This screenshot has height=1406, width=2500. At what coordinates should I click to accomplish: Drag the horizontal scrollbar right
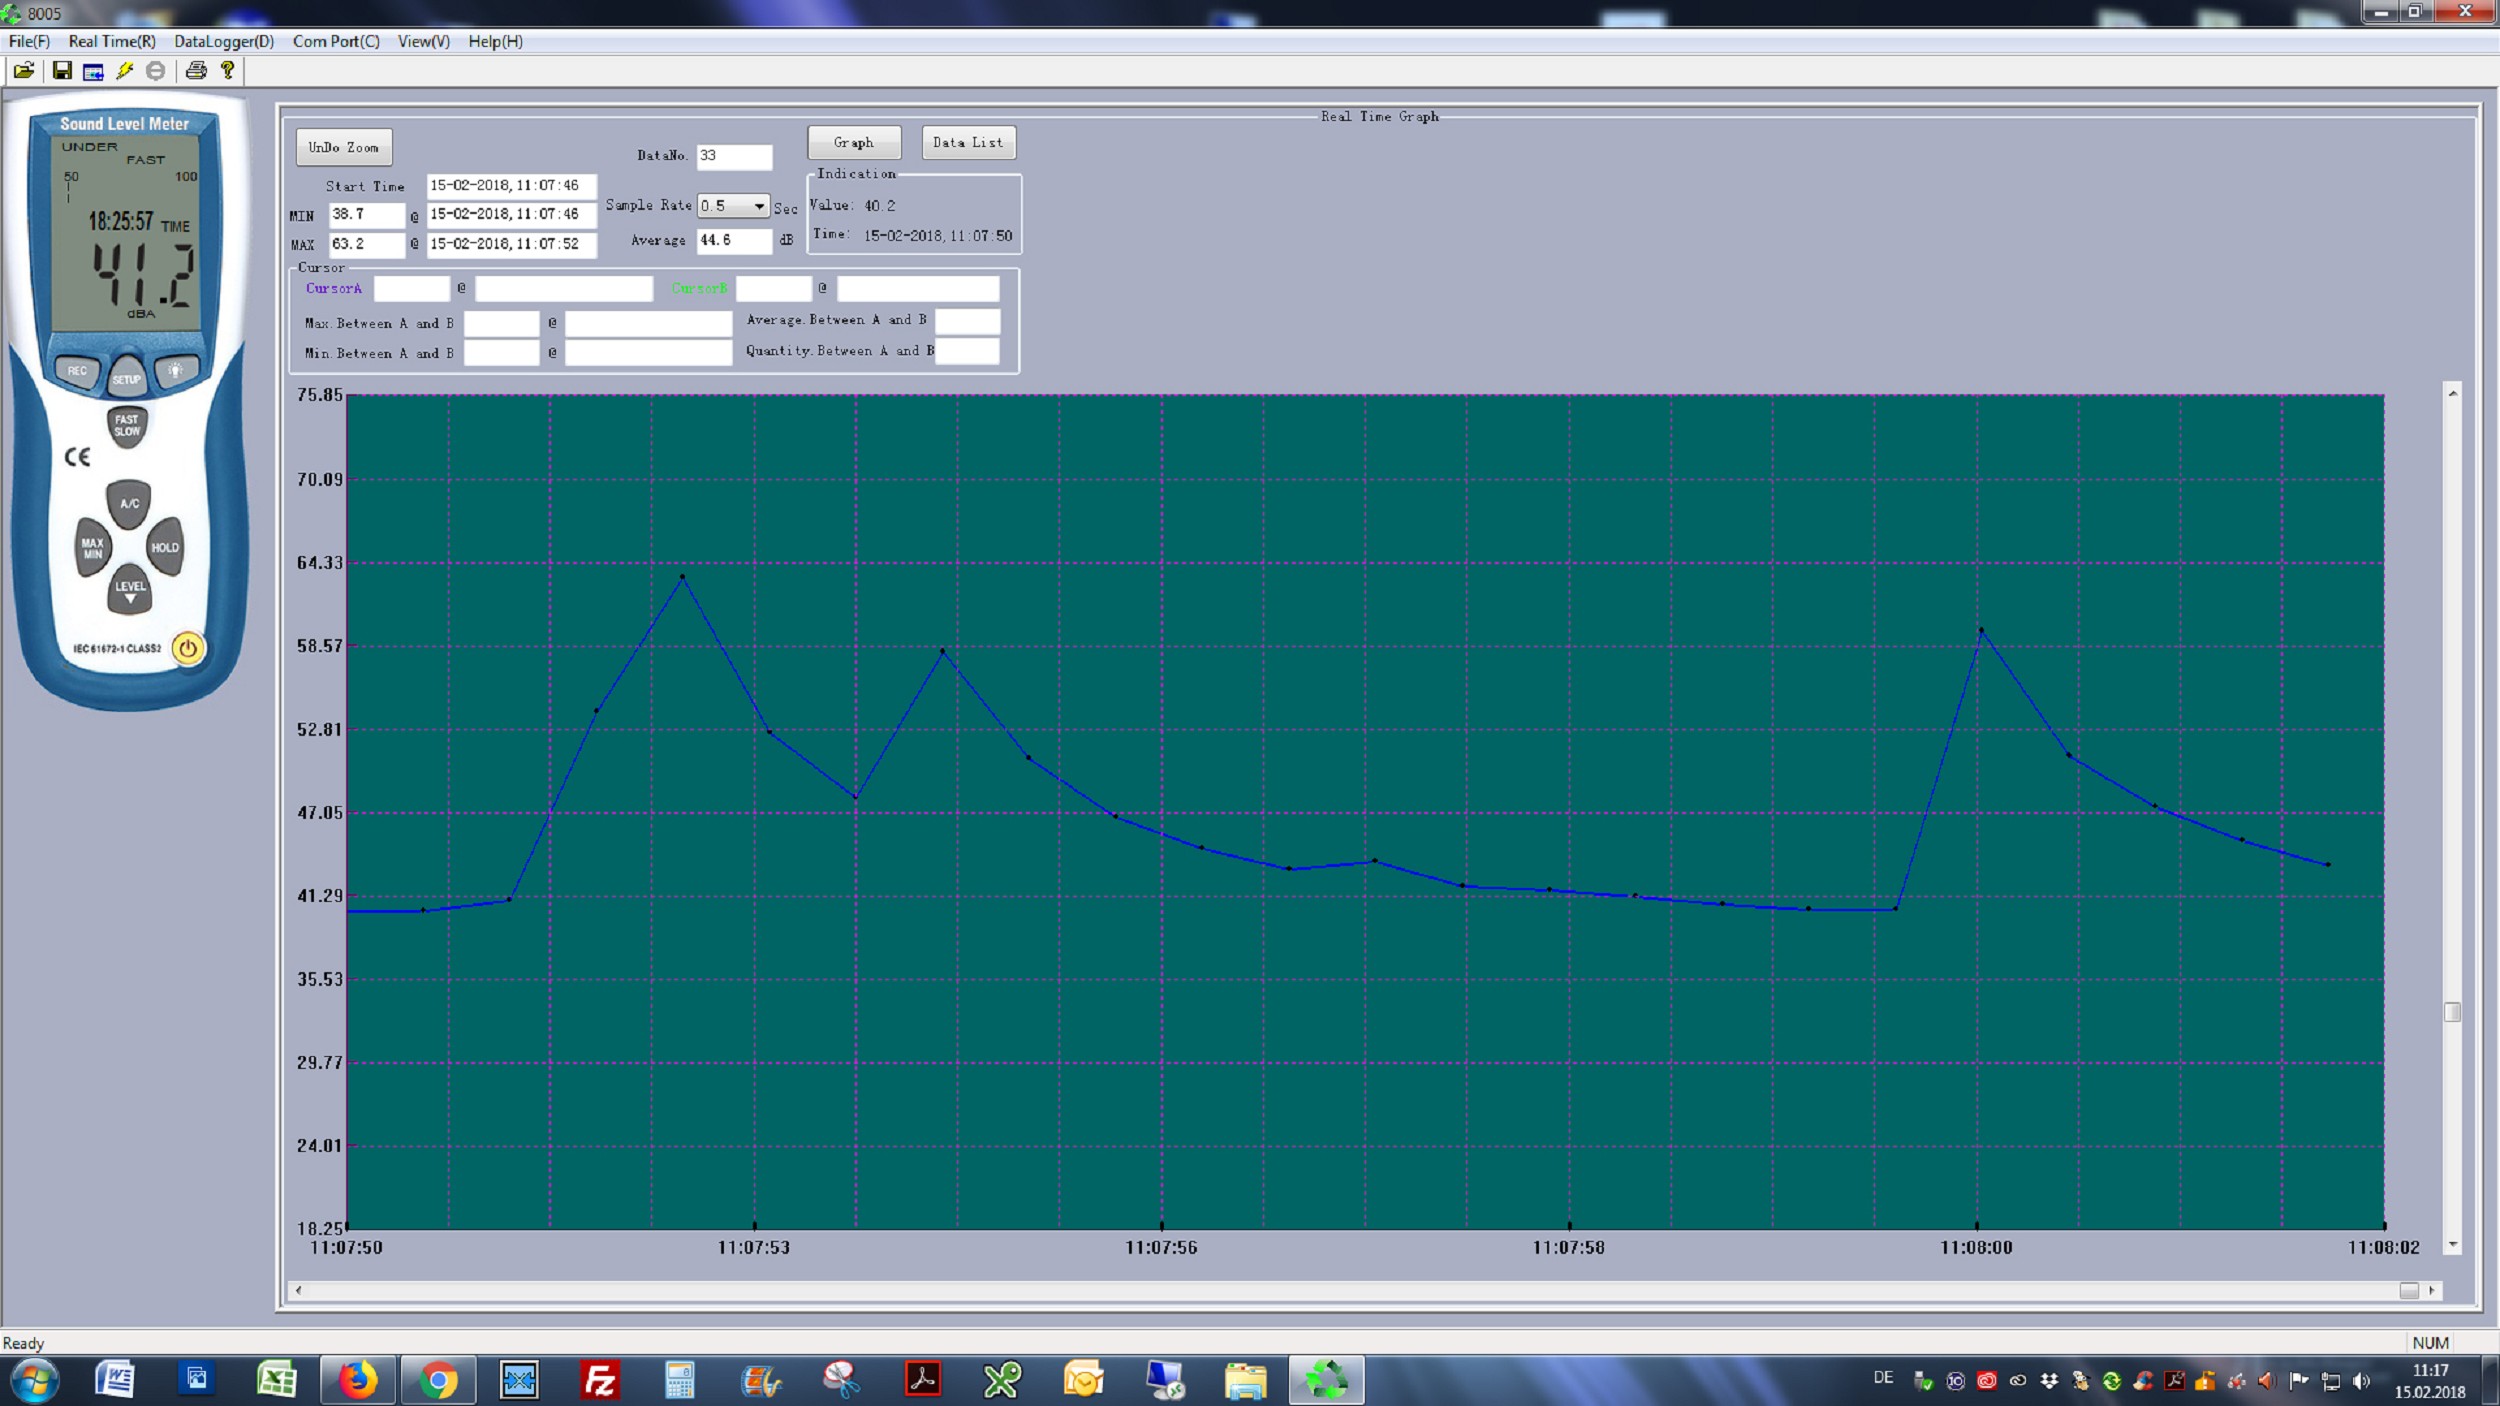point(2431,1289)
